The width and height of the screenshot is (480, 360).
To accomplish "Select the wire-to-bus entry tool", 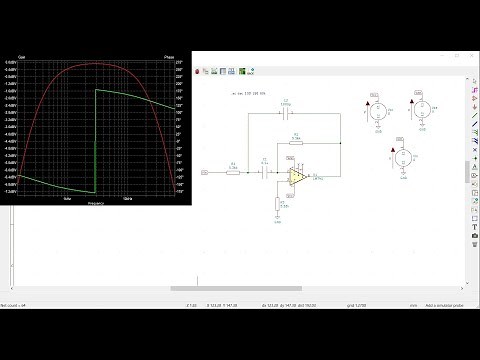I will tap(475, 132).
